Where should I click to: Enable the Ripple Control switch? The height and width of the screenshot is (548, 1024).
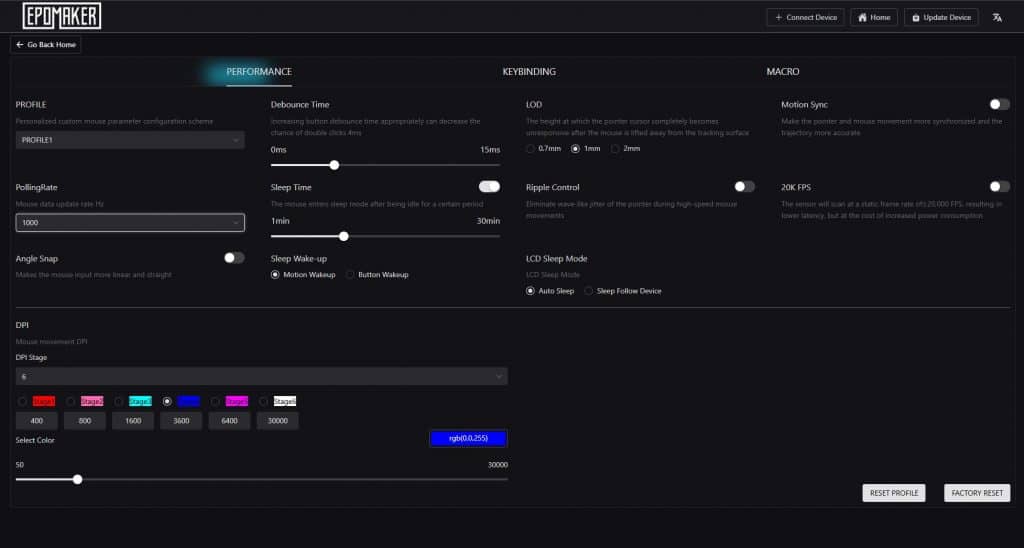(744, 187)
